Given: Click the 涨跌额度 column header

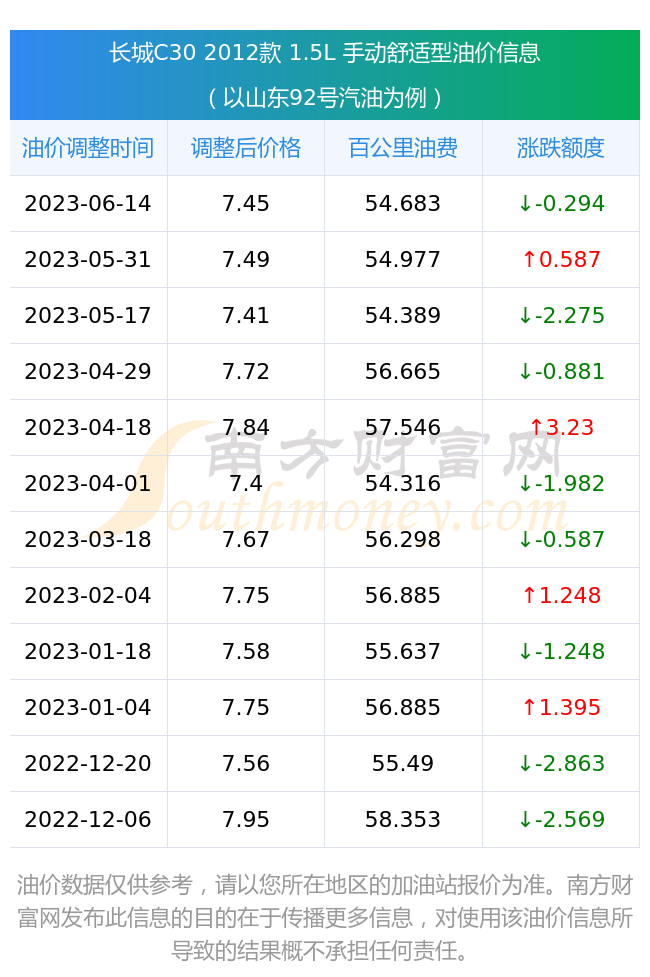Looking at the screenshot, I should click(560, 148).
